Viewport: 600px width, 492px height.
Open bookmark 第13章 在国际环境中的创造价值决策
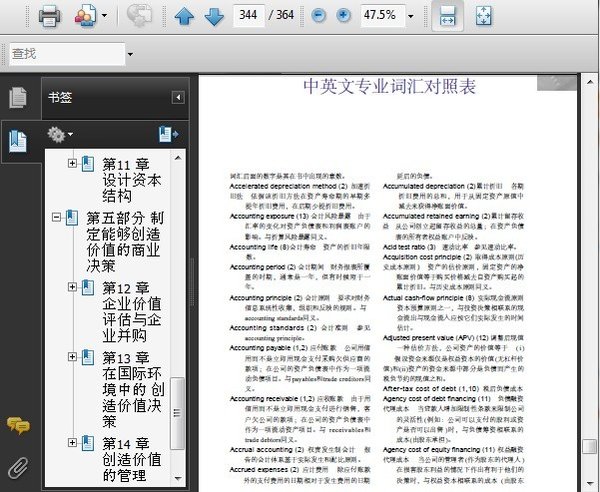[133, 389]
